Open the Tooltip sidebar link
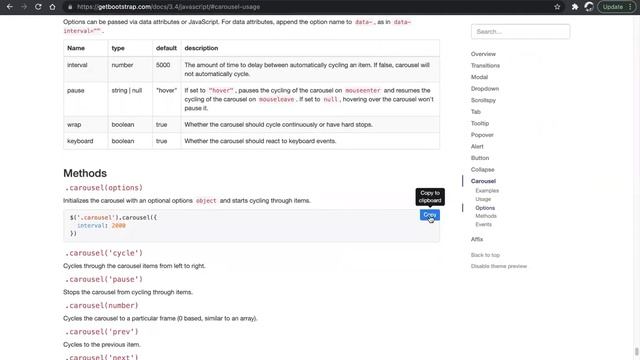Viewport: 640px width, 360px height. point(480,123)
